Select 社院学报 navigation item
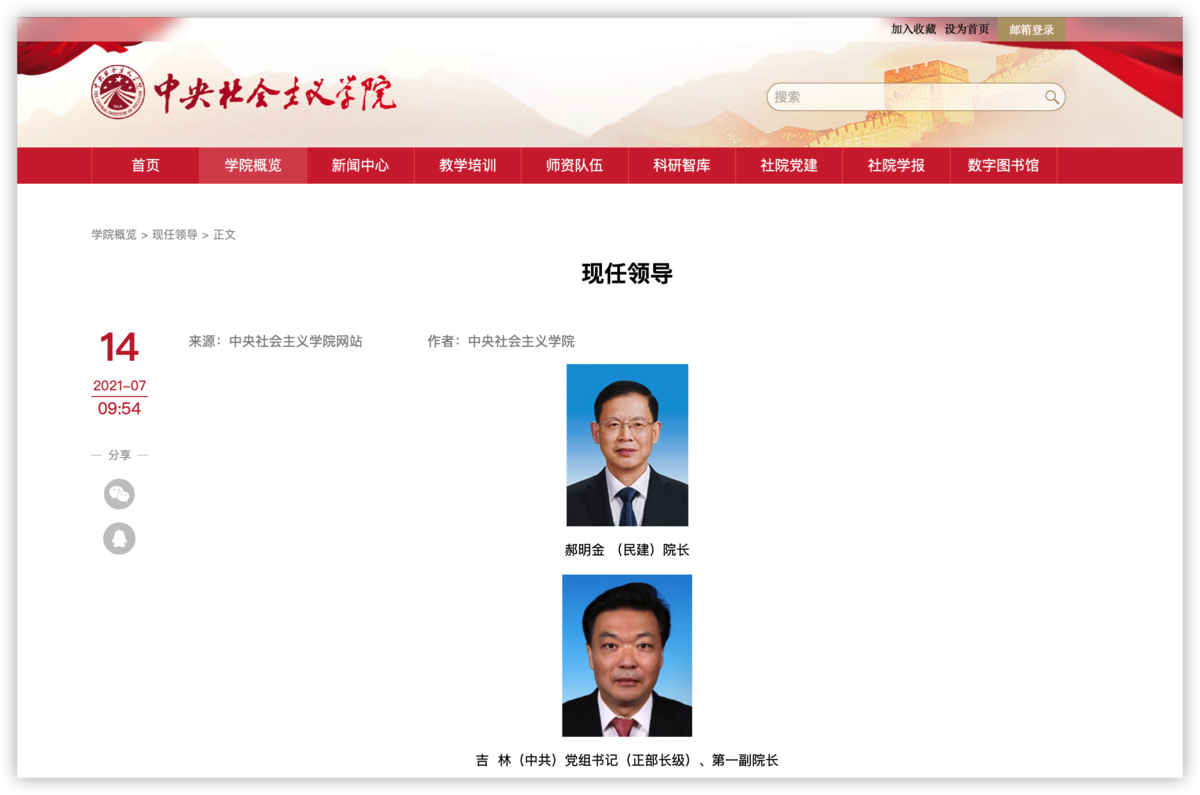Viewport: 1200px width, 795px height. click(x=896, y=166)
